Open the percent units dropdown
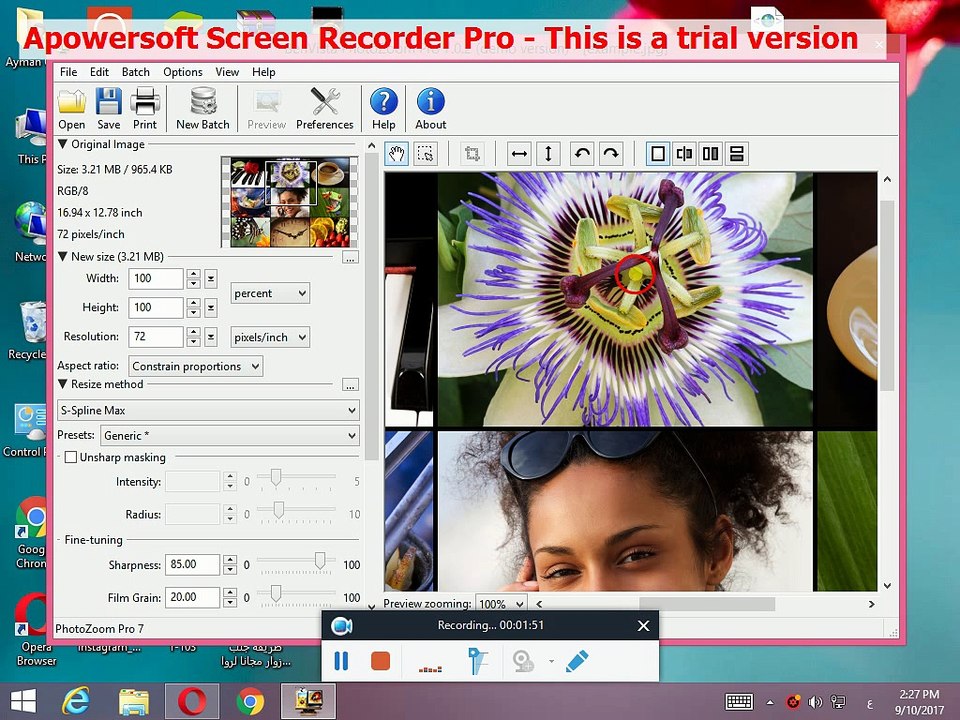The image size is (960, 720). pos(270,293)
